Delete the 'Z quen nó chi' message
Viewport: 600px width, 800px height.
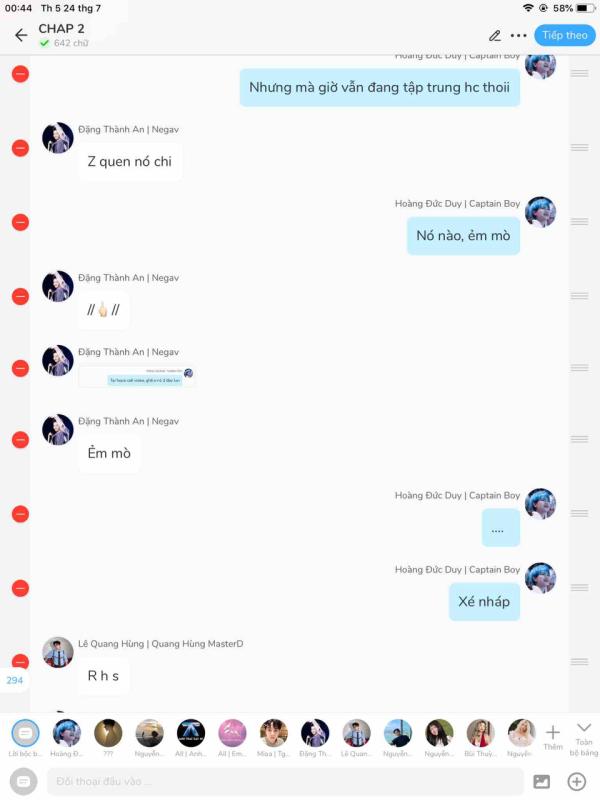(x=20, y=148)
